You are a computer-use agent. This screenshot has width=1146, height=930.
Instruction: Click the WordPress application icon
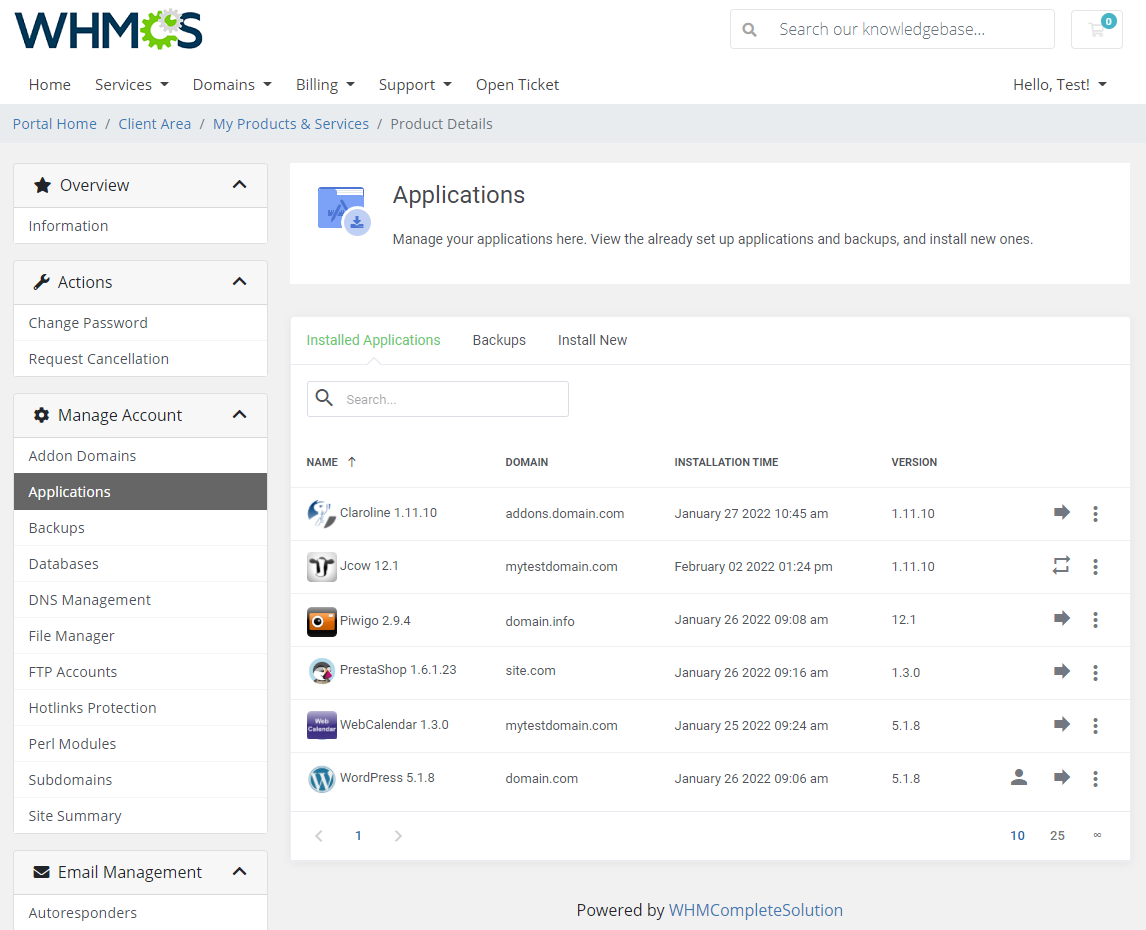(x=322, y=779)
